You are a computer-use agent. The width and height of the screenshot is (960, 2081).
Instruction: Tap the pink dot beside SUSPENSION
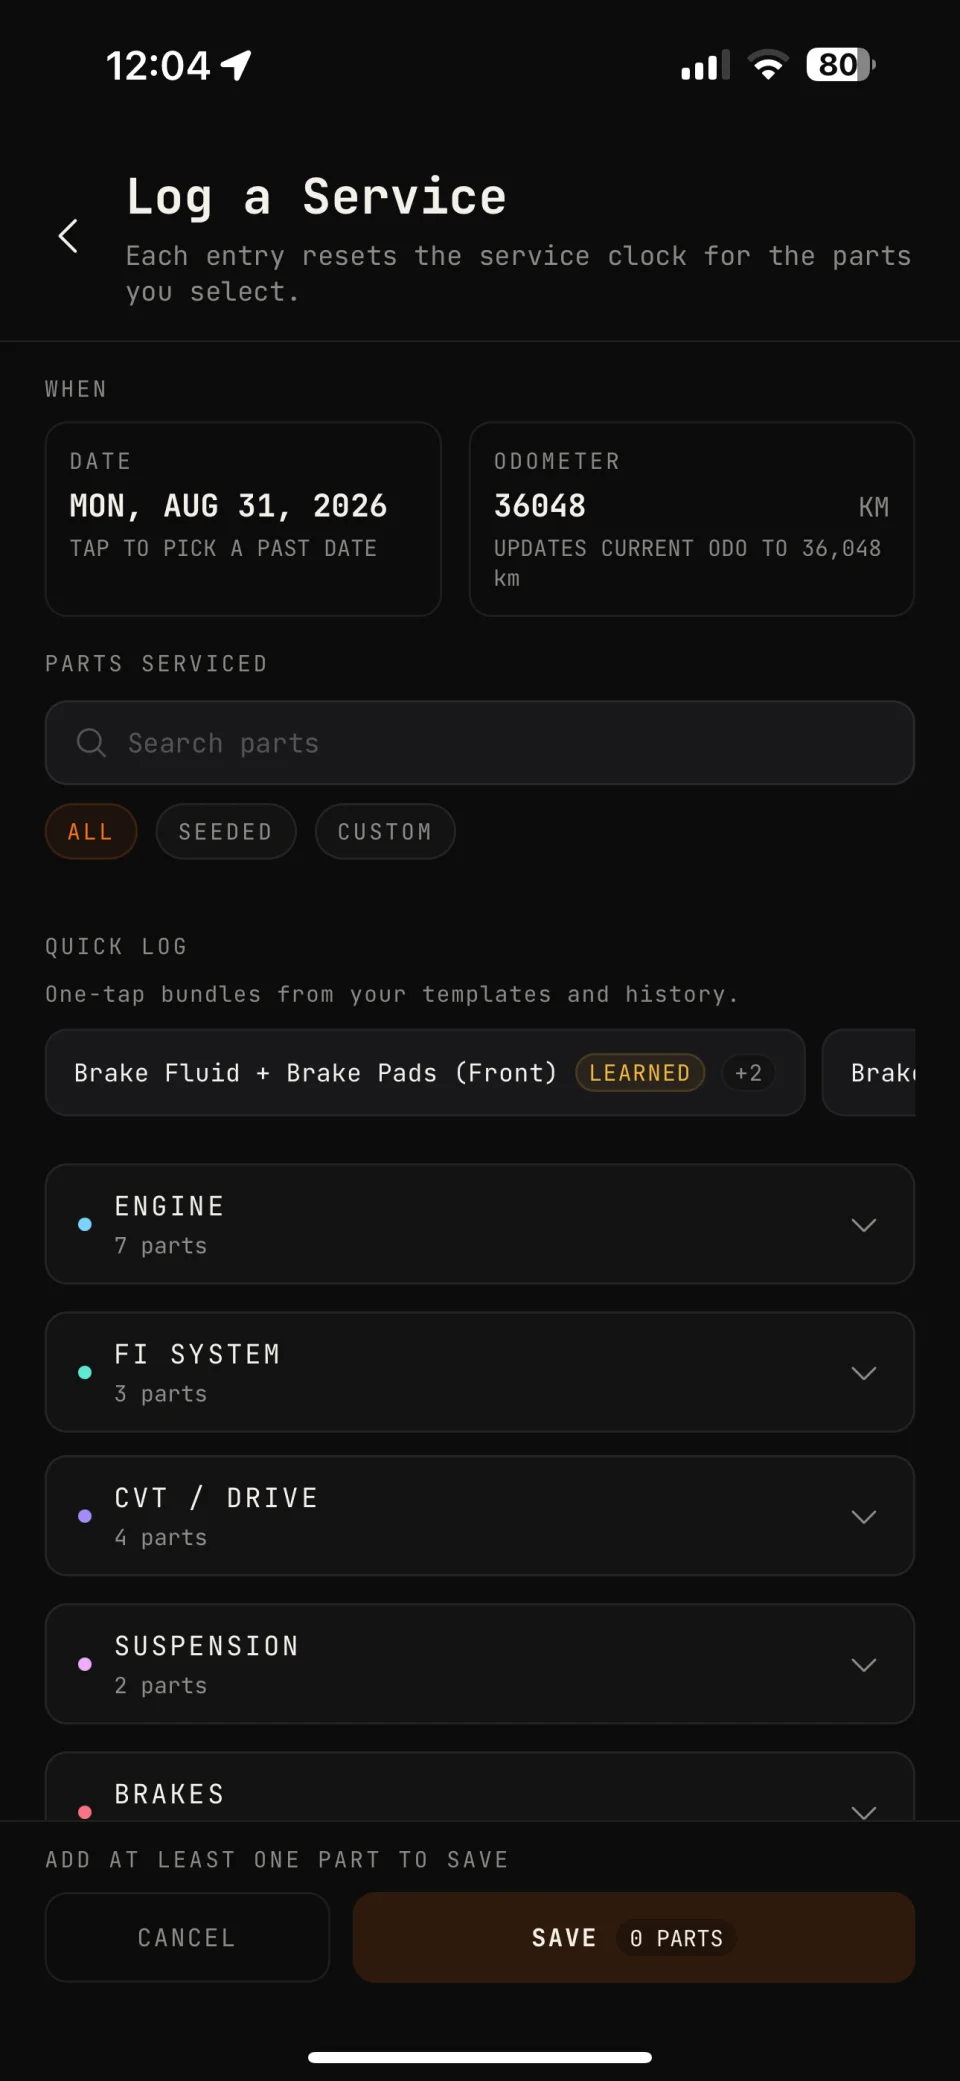[85, 1664]
